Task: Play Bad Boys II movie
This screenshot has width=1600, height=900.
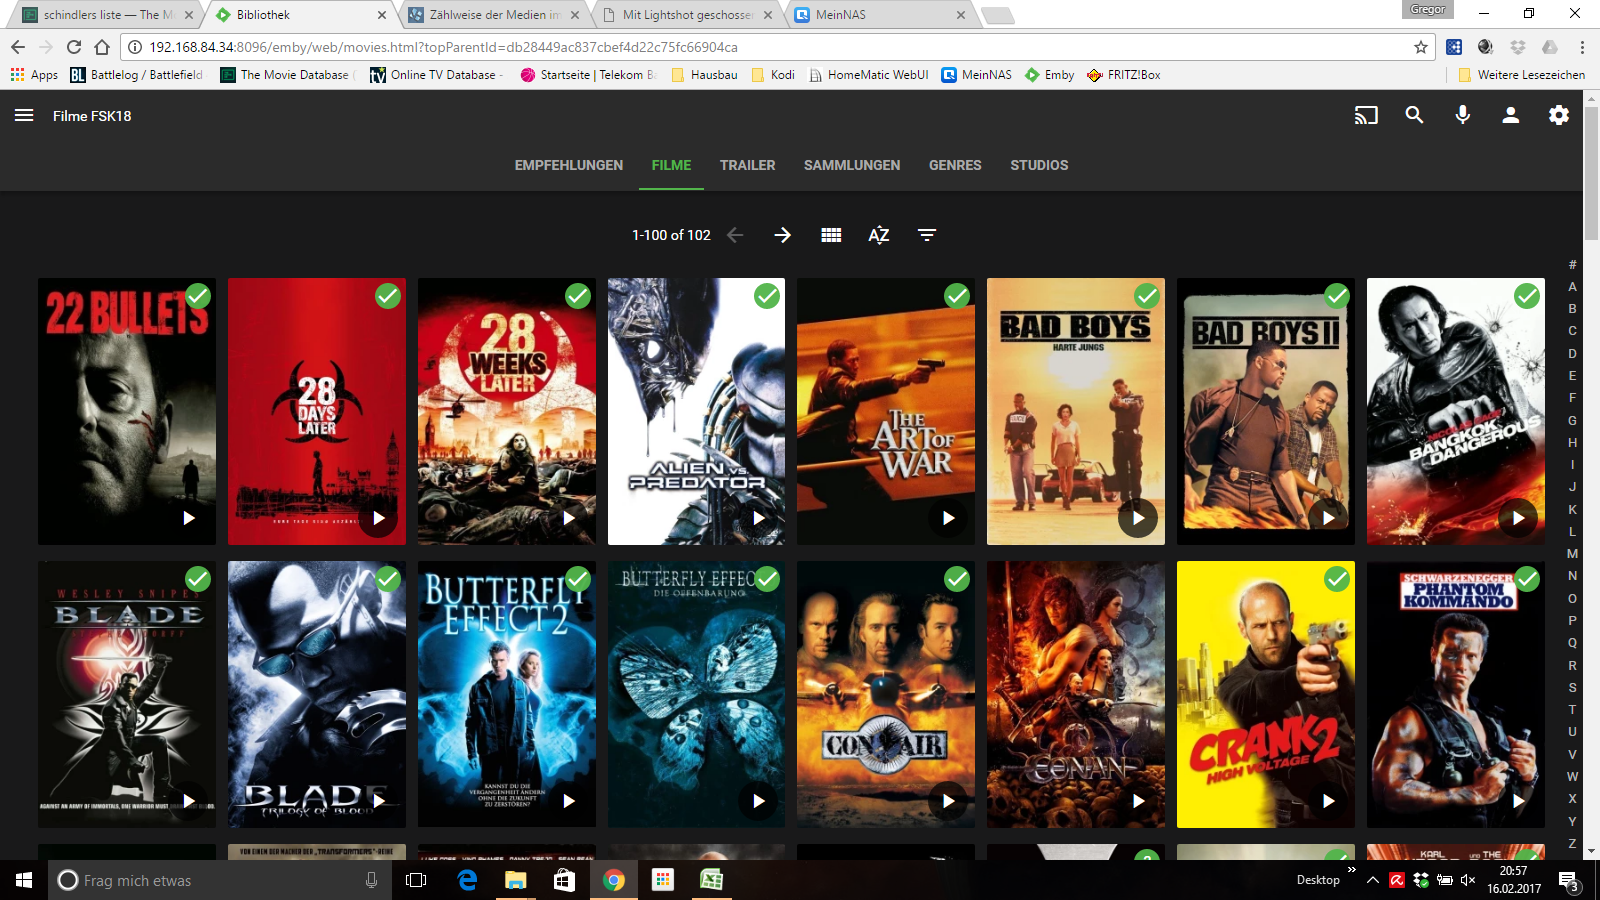Action: (x=1328, y=518)
